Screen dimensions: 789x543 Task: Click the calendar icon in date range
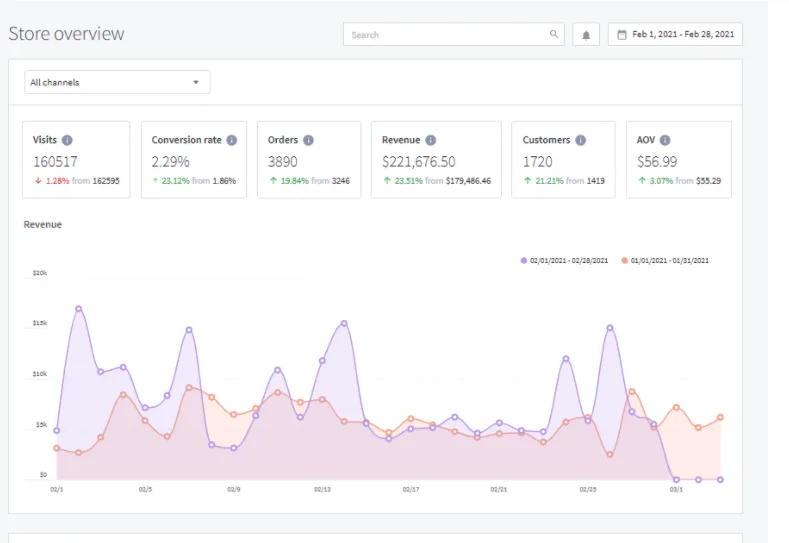coord(622,35)
